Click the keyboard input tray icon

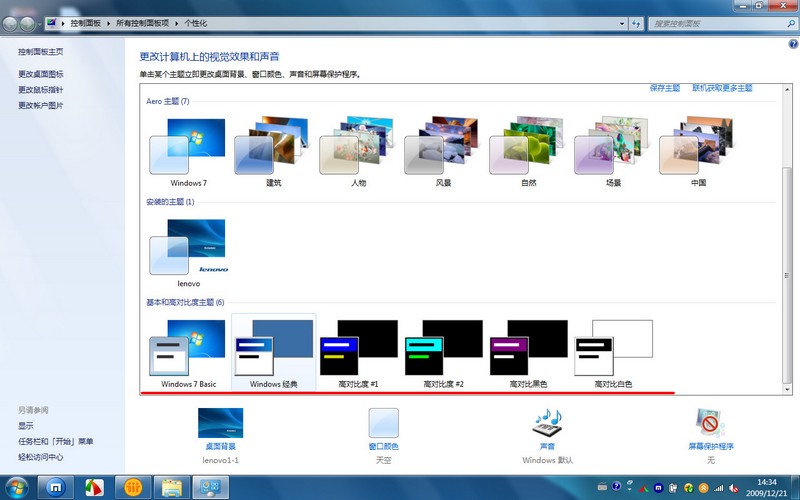(x=602, y=486)
